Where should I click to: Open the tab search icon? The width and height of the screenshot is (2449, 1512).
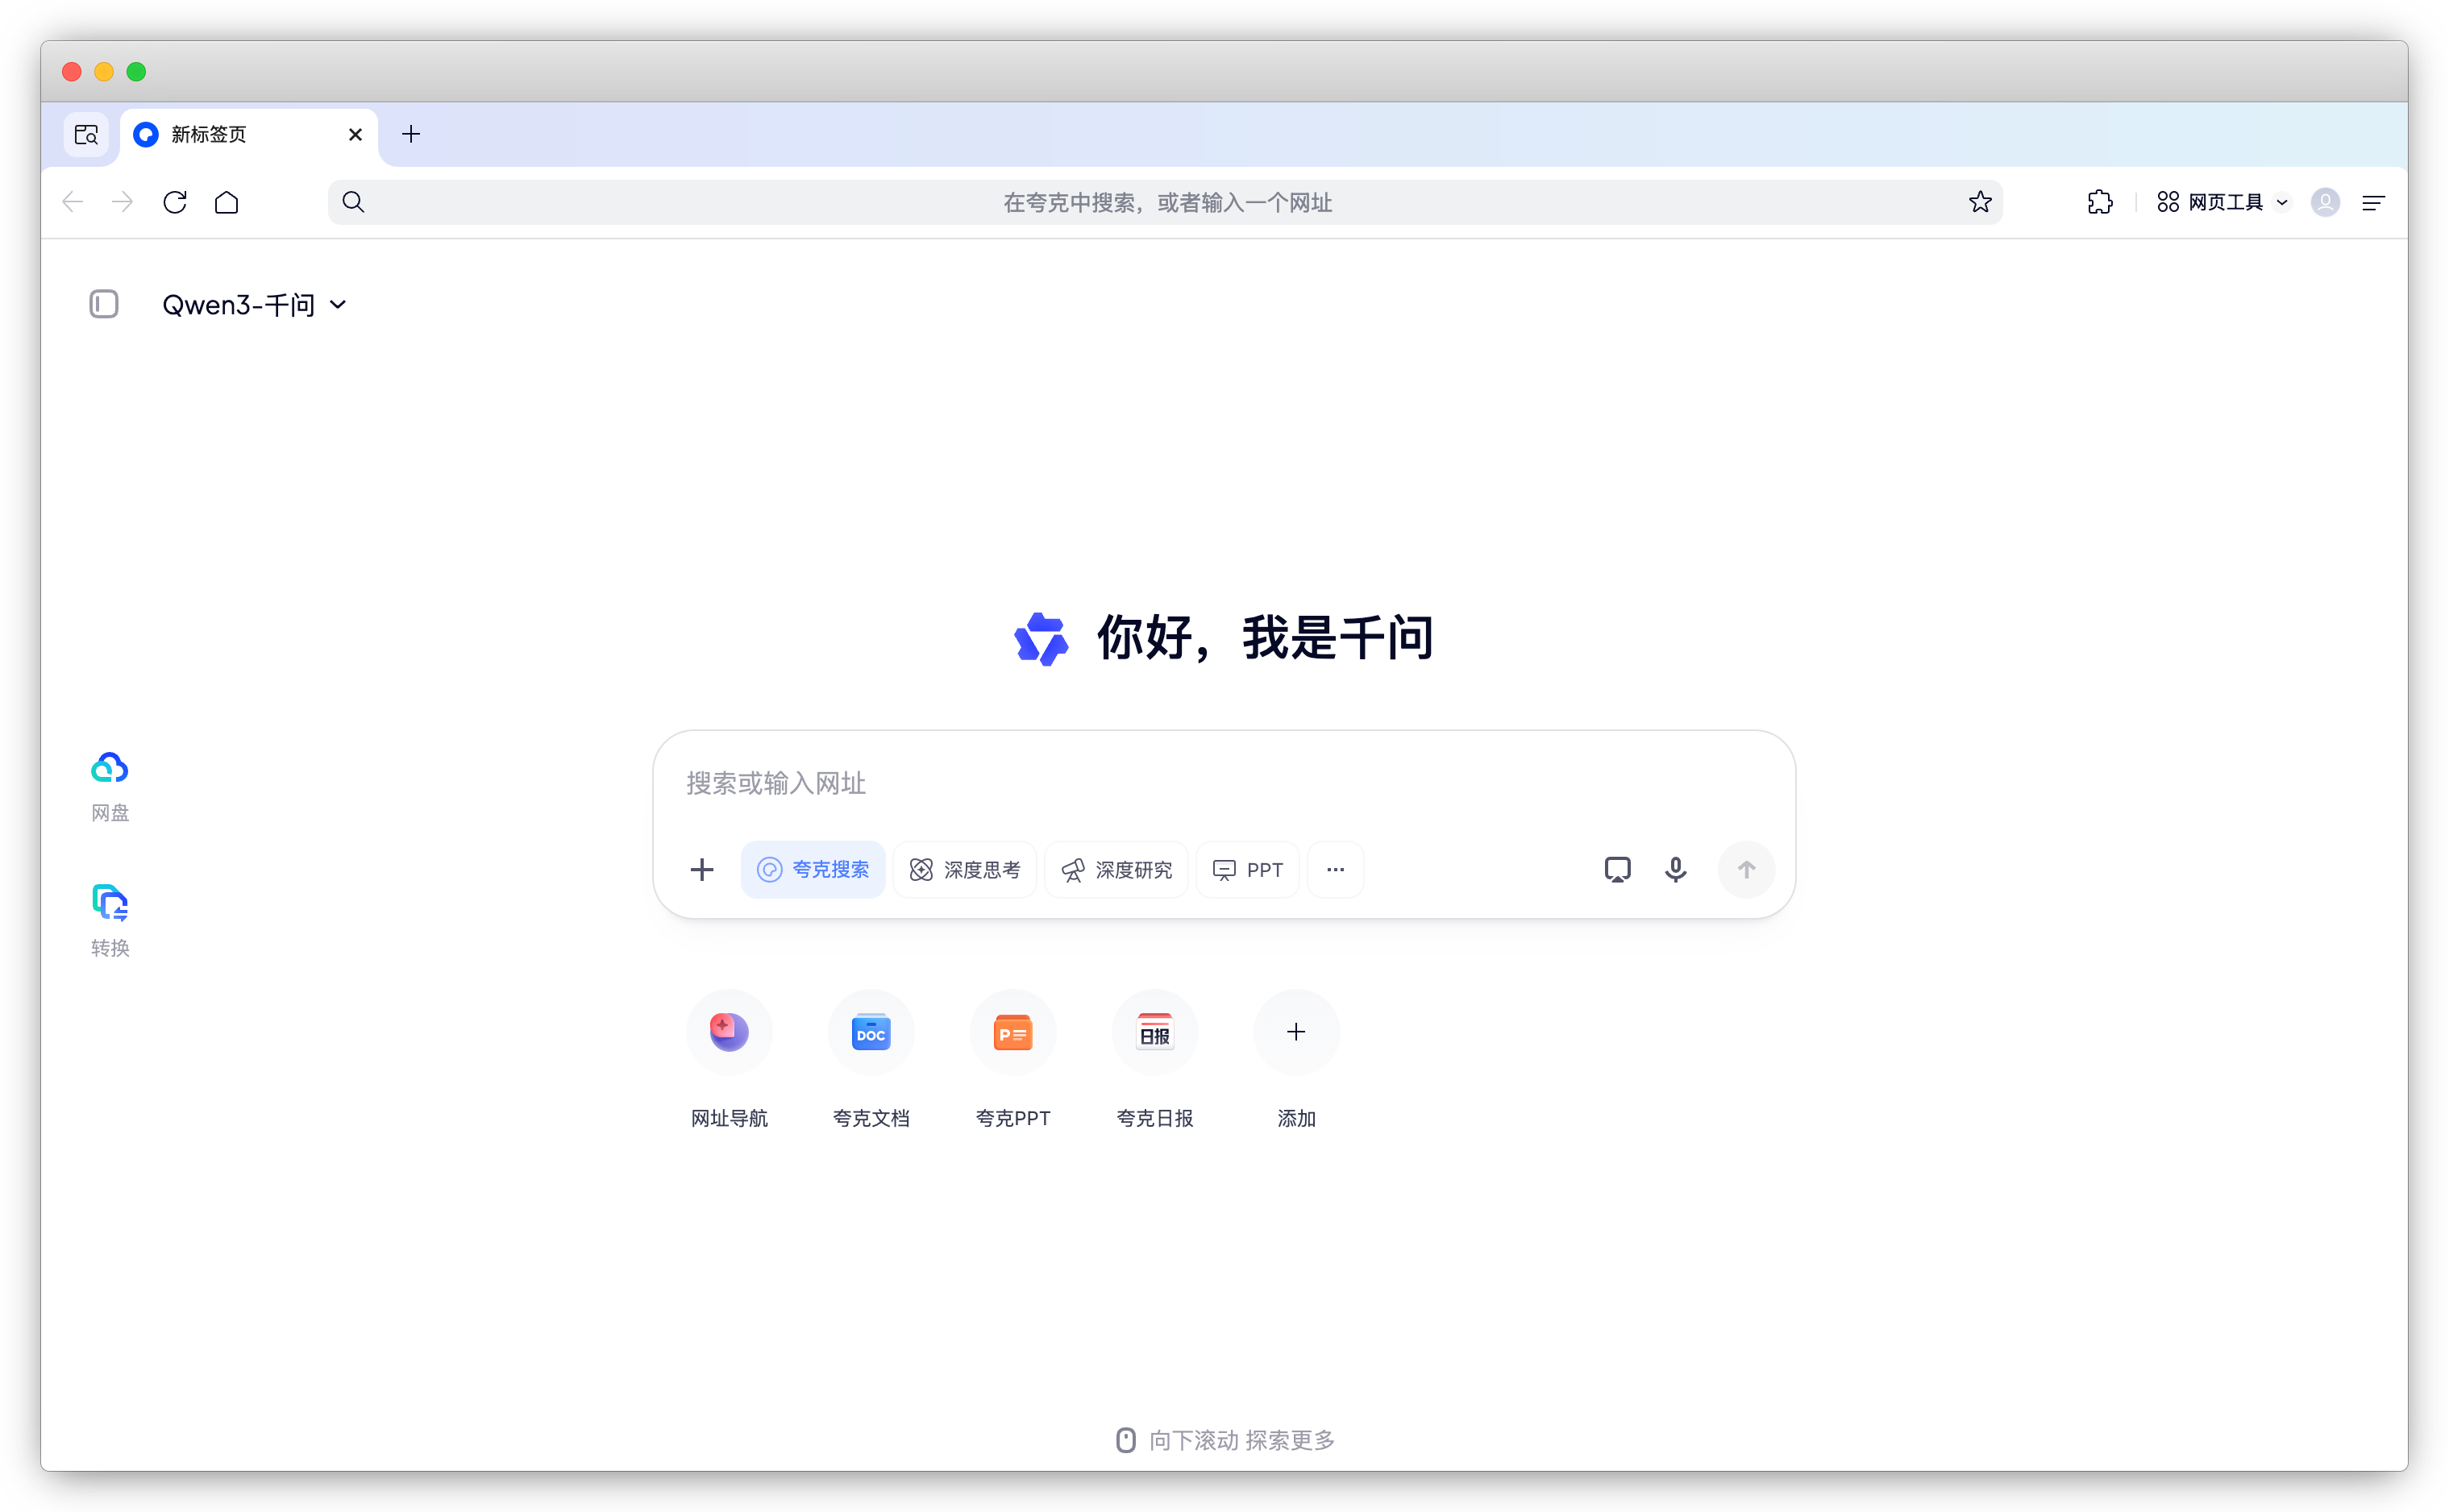coord(86,134)
